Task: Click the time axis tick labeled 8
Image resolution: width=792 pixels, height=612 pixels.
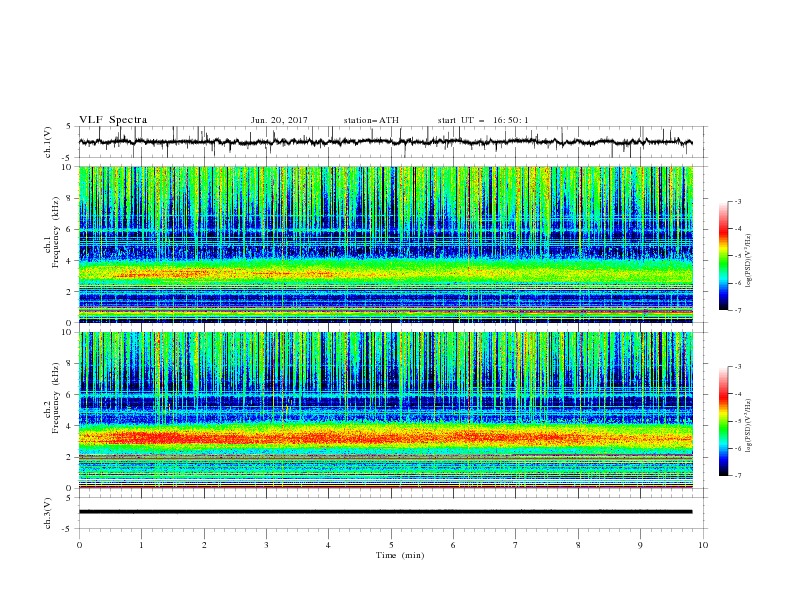Action: pyautogui.click(x=578, y=545)
